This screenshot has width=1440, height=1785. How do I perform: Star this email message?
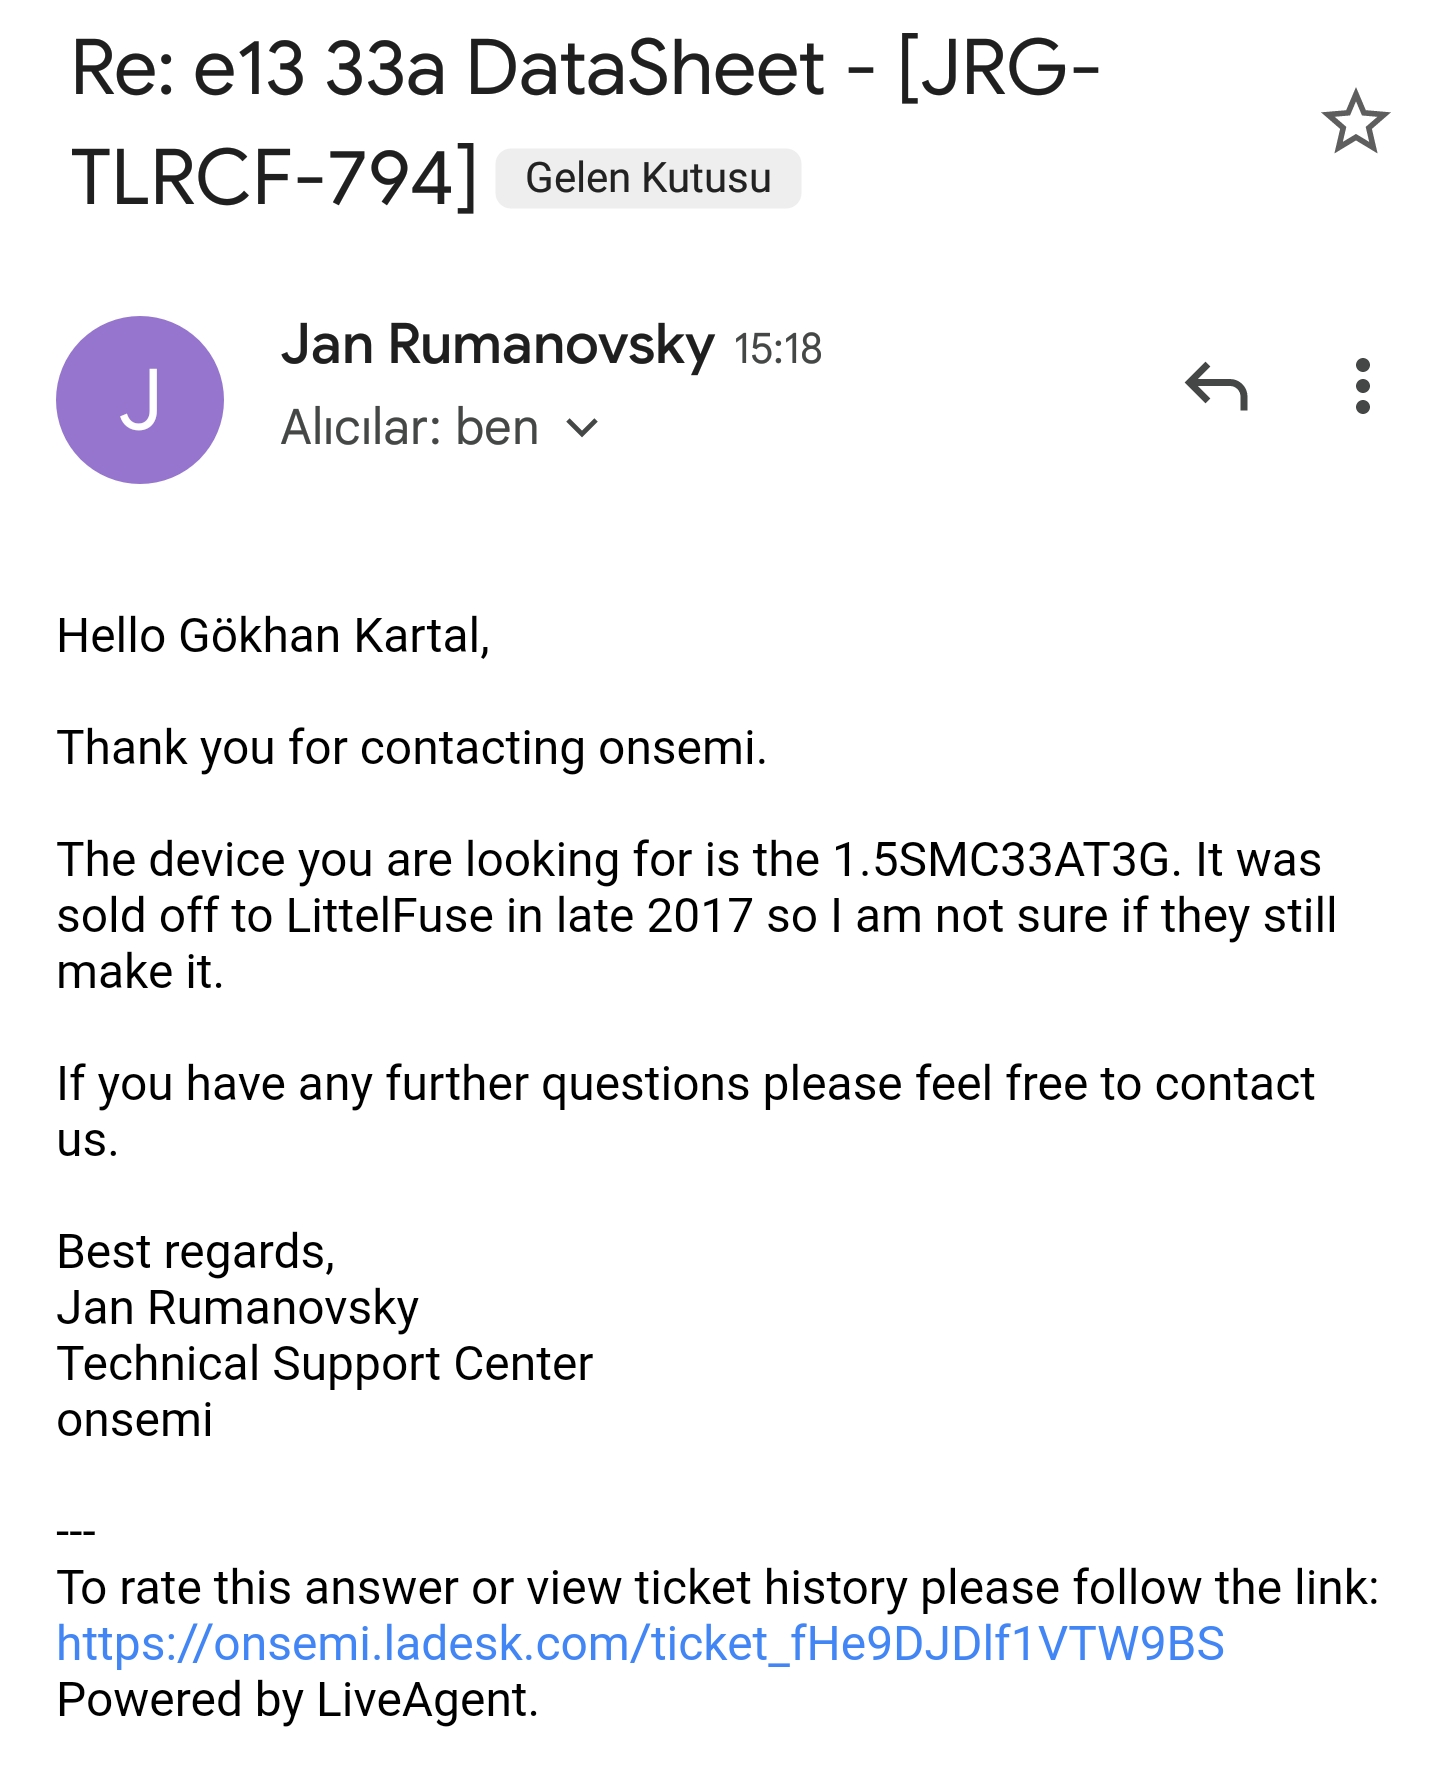(x=1355, y=123)
